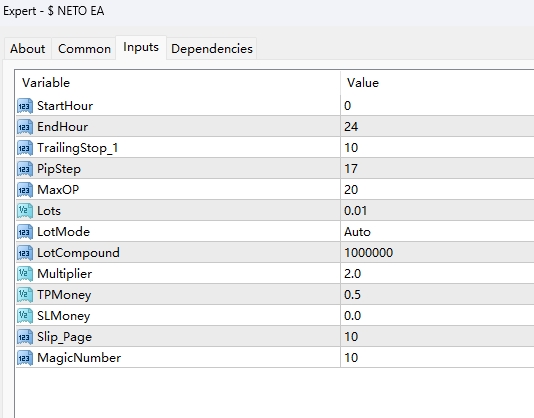The height and width of the screenshot is (418, 534).
Task: Click the PipStep integer type icon
Action: pyautogui.click(x=25, y=169)
